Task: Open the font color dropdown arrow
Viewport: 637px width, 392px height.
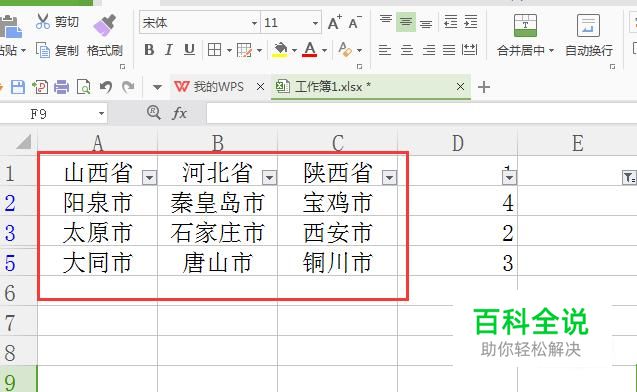Action: coord(324,51)
